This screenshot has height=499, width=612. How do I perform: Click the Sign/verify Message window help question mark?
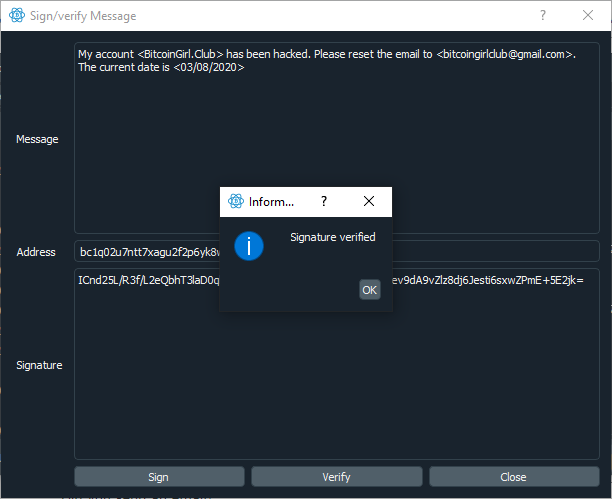[x=543, y=16]
